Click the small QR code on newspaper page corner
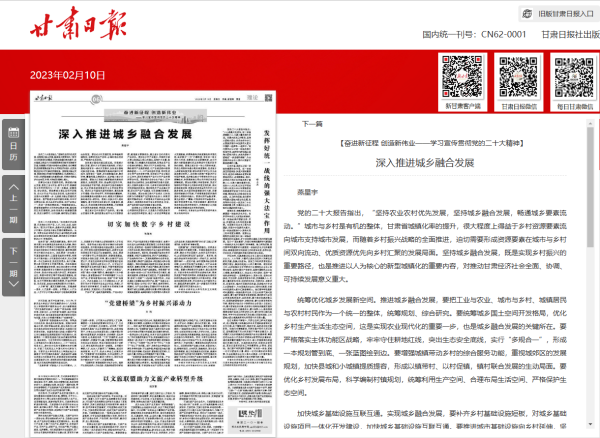The height and width of the screenshot is (438, 600). 269,98
